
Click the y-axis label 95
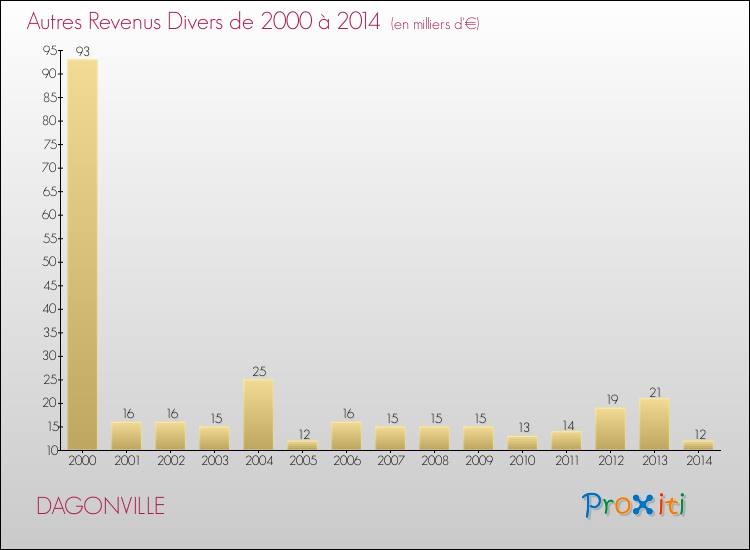[x=50, y=50]
